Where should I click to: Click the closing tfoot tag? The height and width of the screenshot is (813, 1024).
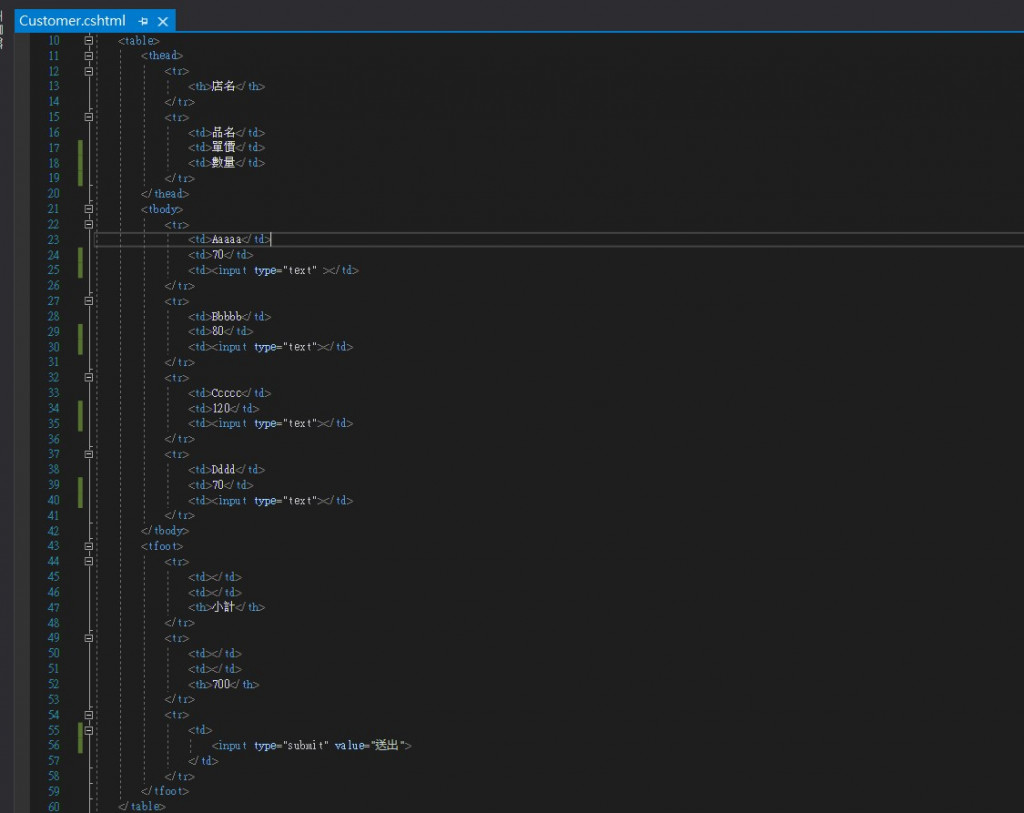pyautogui.click(x=165, y=791)
